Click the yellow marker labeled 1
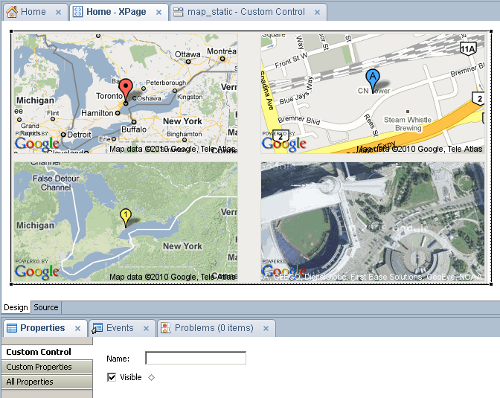 (125, 217)
